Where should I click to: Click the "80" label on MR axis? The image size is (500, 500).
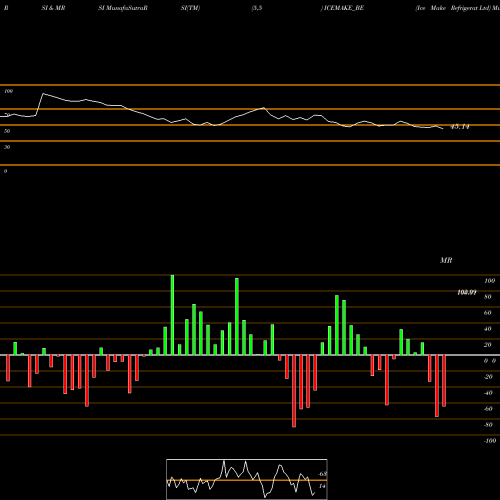click(x=488, y=297)
